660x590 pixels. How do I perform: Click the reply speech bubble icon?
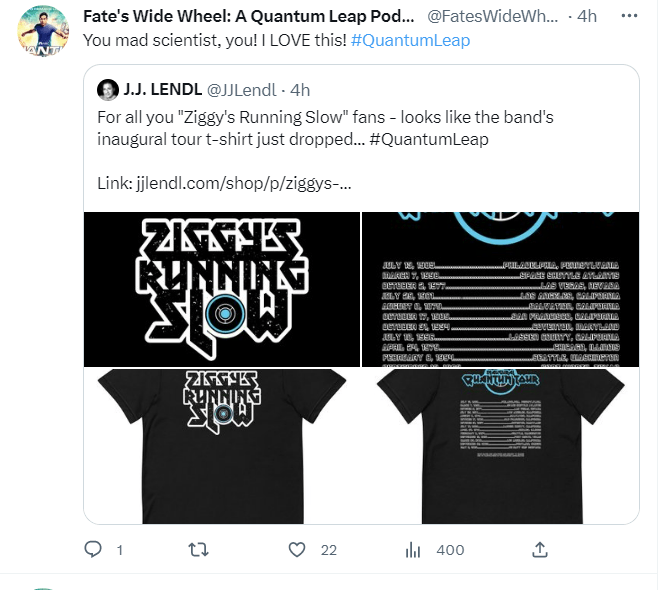[x=93, y=550]
